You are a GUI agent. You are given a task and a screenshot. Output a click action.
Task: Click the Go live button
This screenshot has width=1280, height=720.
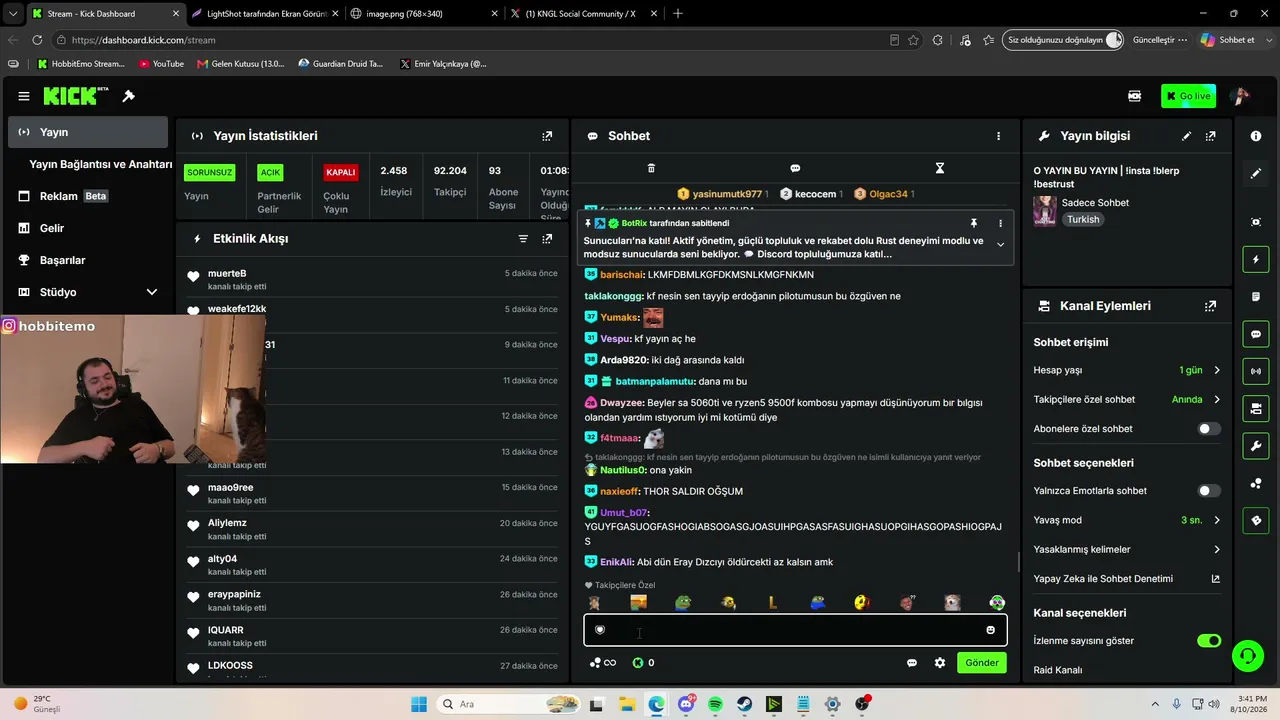1189,96
